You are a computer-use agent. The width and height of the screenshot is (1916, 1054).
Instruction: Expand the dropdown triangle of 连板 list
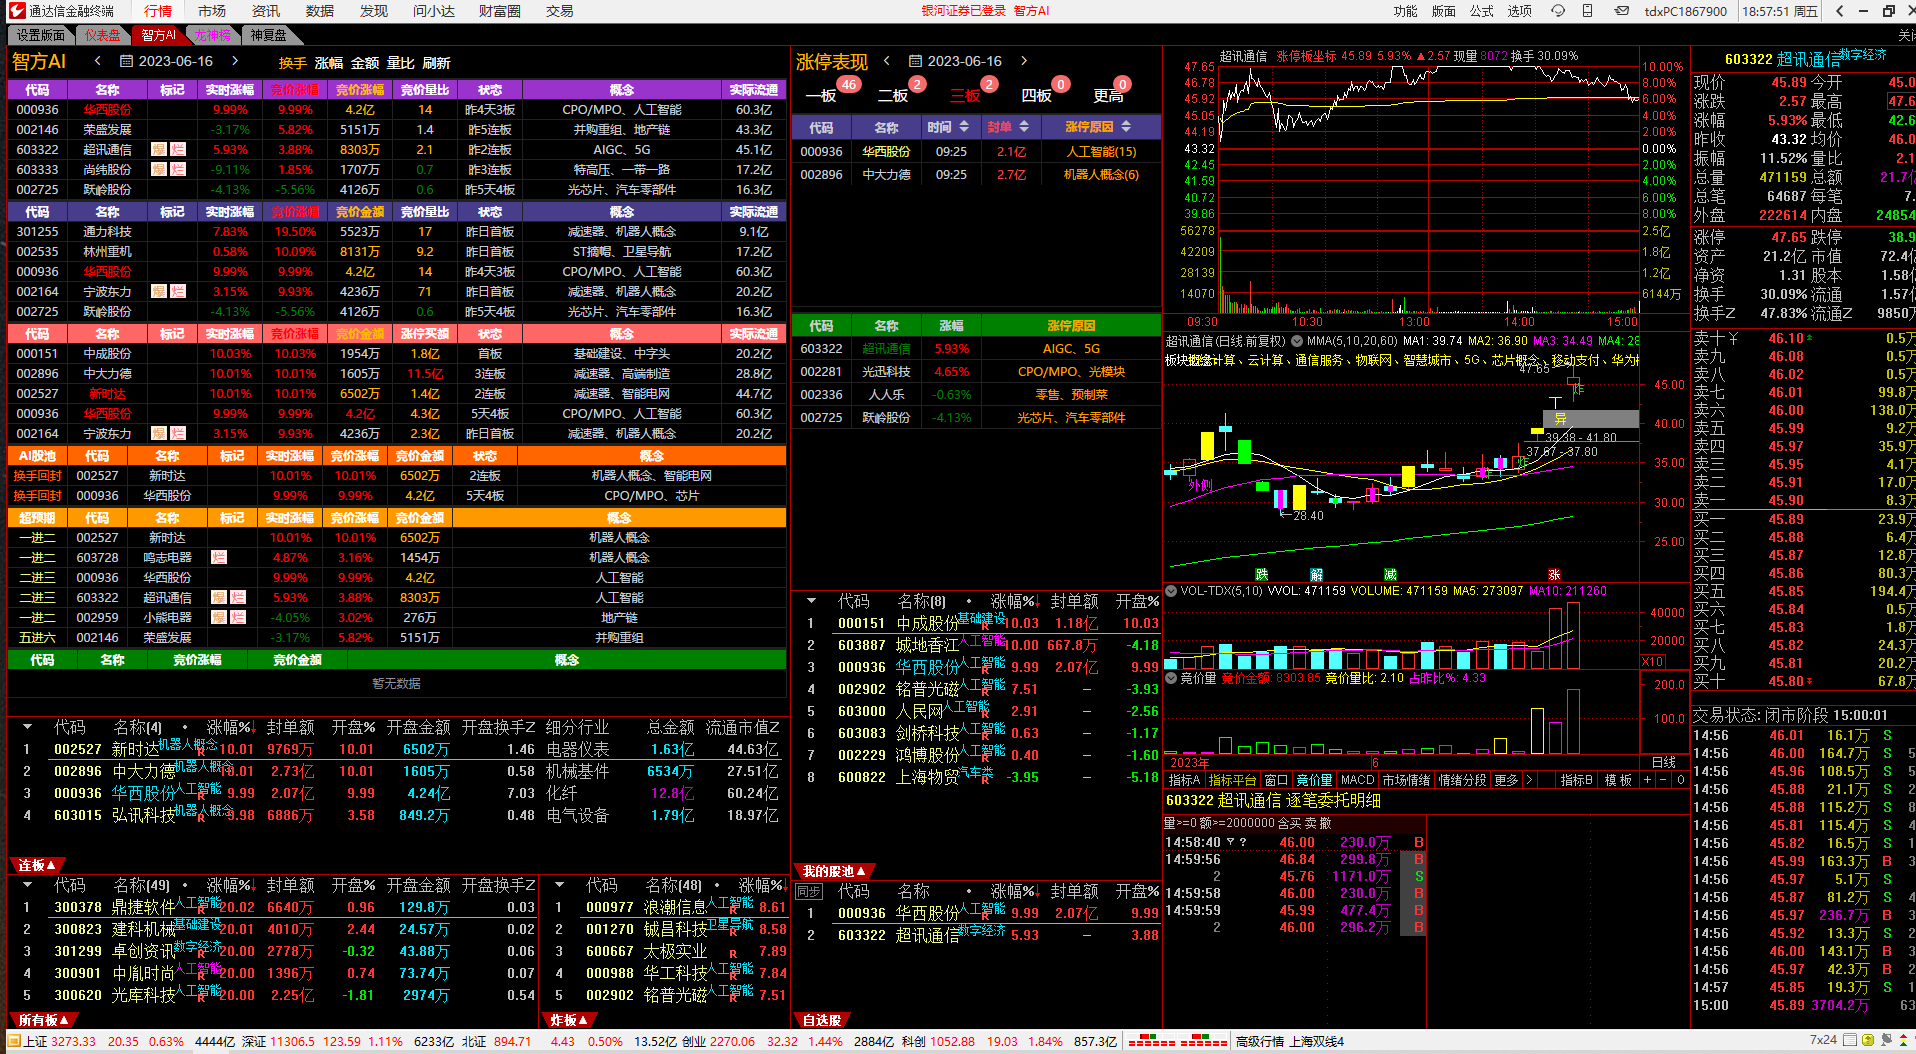click(27, 727)
